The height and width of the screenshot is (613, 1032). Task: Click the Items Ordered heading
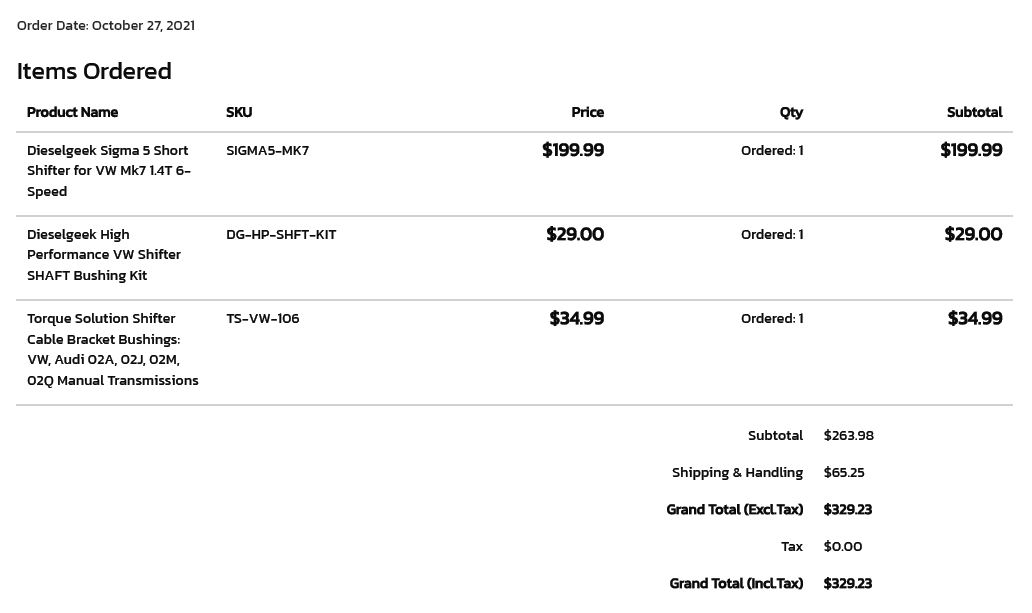[x=94, y=71]
